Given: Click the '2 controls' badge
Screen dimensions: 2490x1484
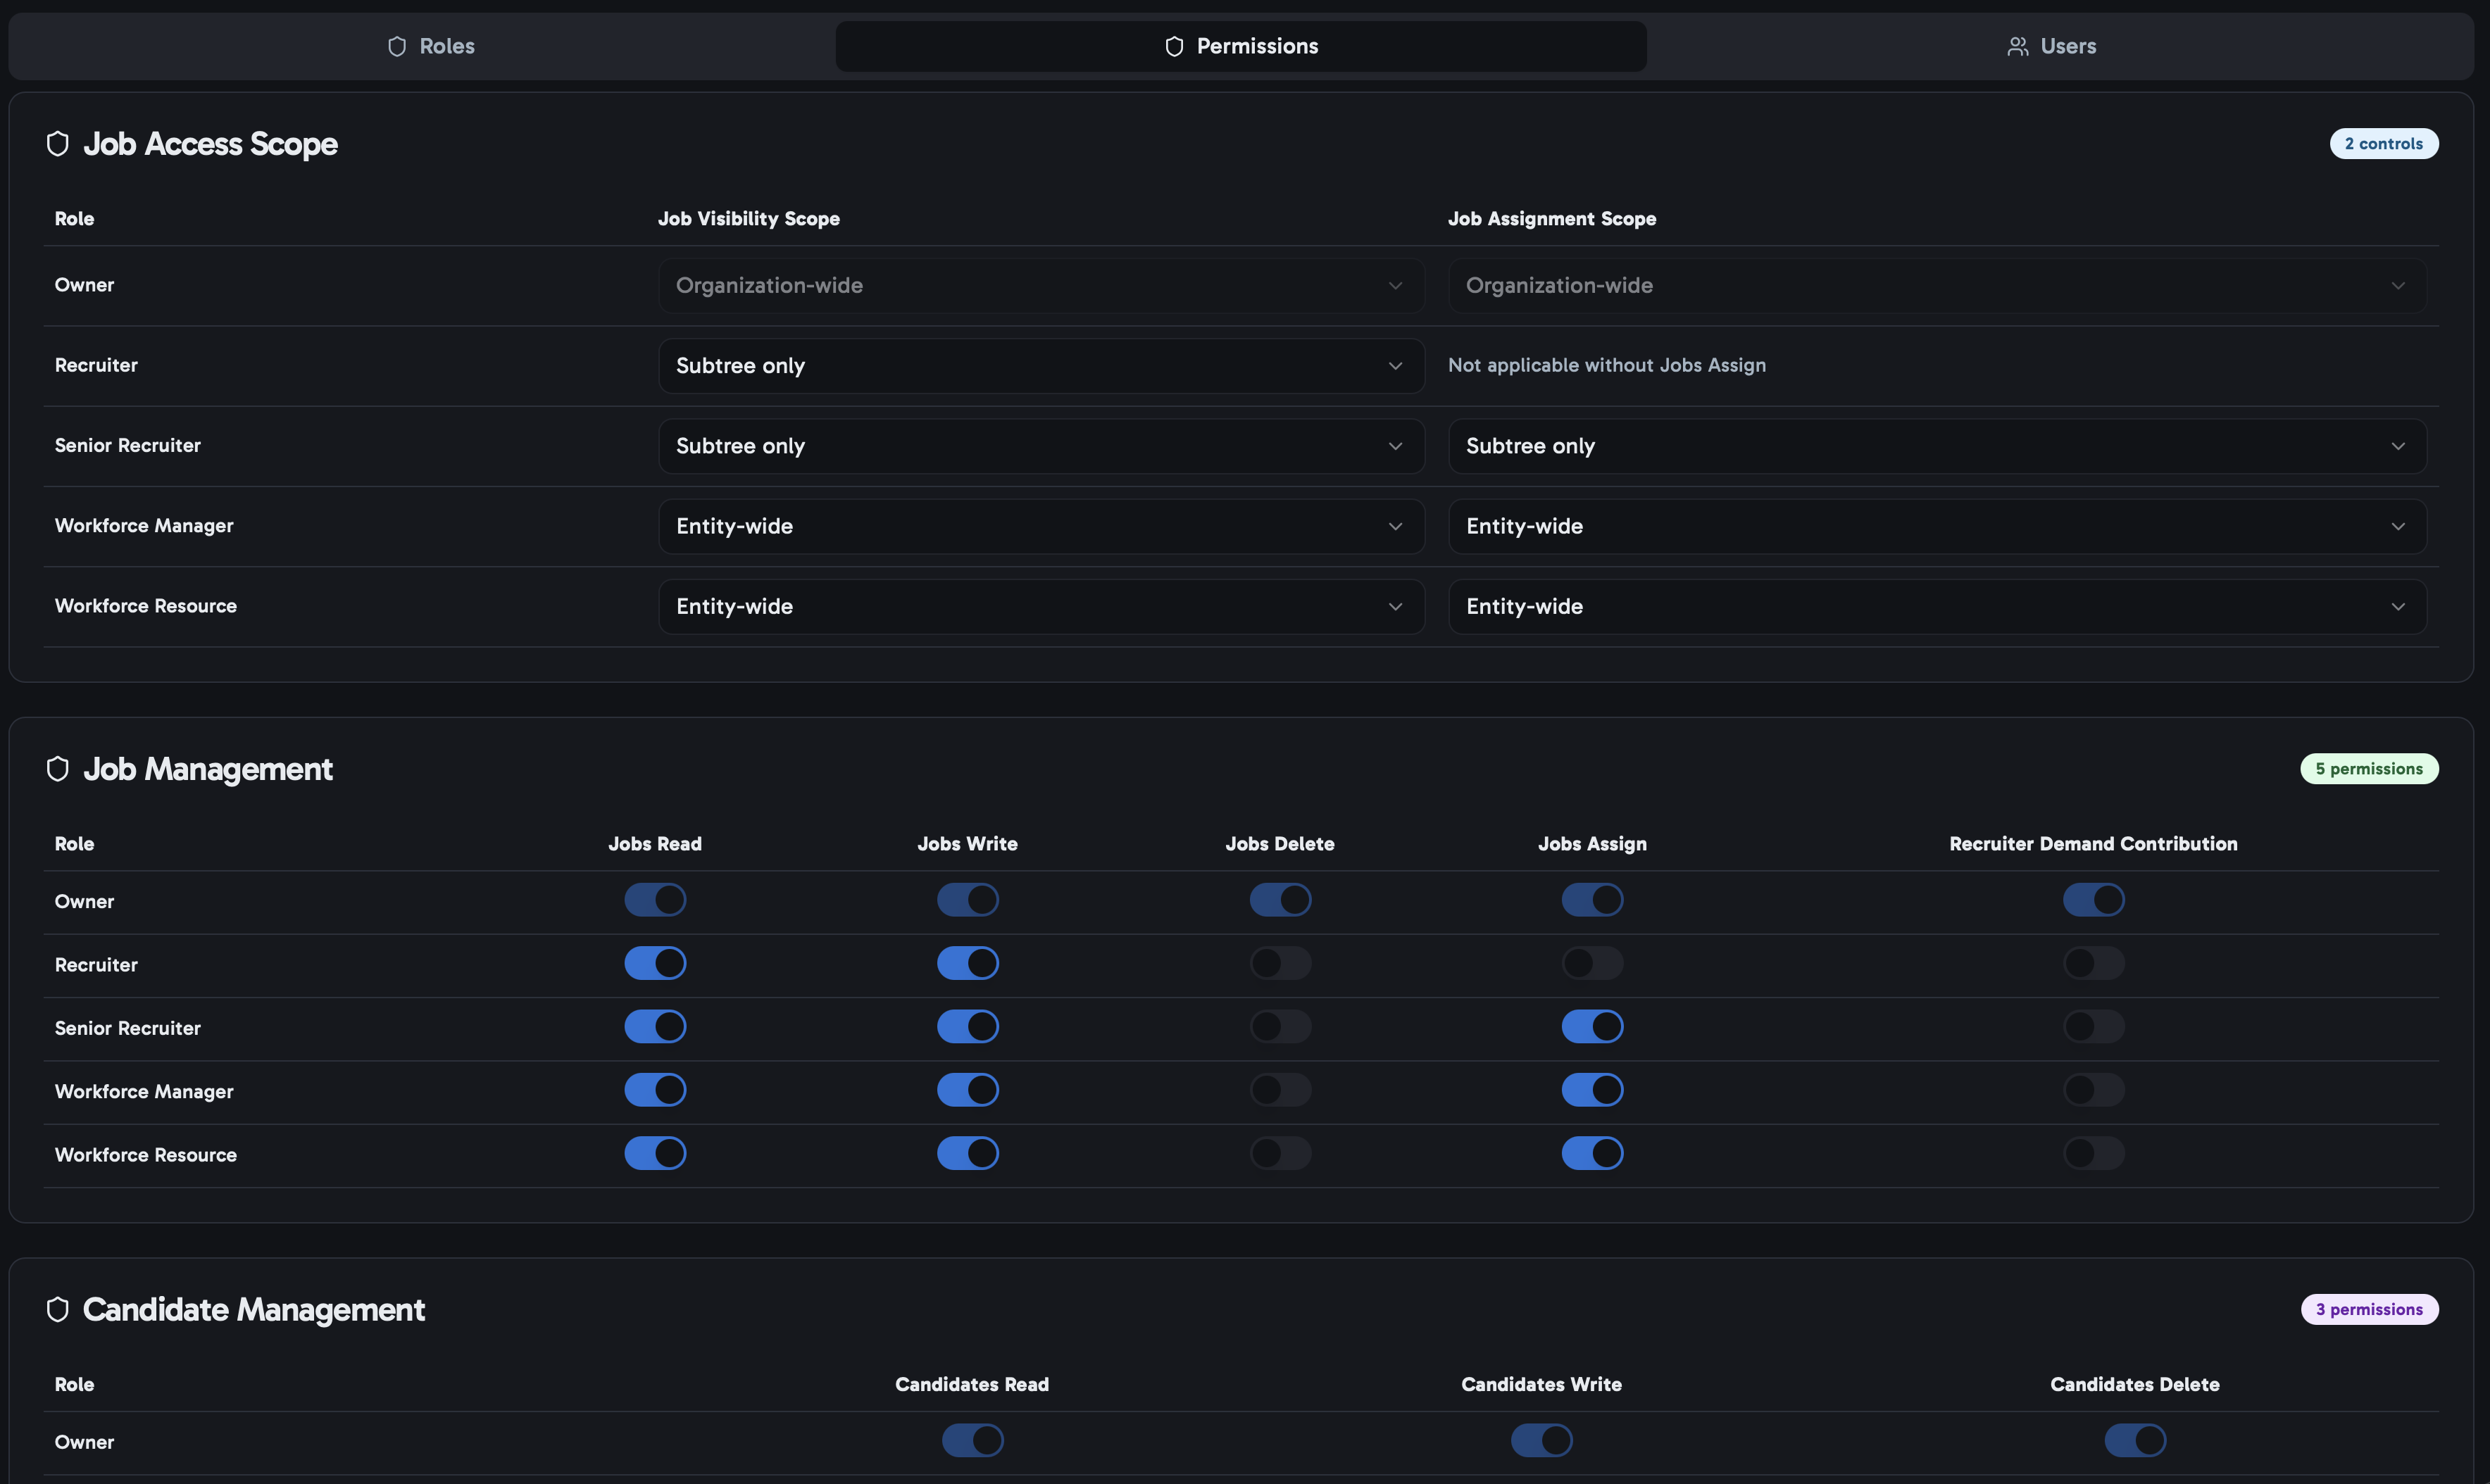Looking at the screenshot, I should 2384,144.
